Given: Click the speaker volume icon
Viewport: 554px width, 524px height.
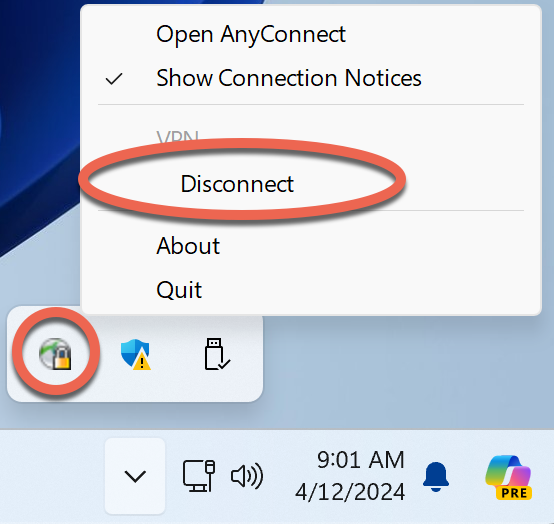Looking at the screenshot, I should (x=247, y=476).
